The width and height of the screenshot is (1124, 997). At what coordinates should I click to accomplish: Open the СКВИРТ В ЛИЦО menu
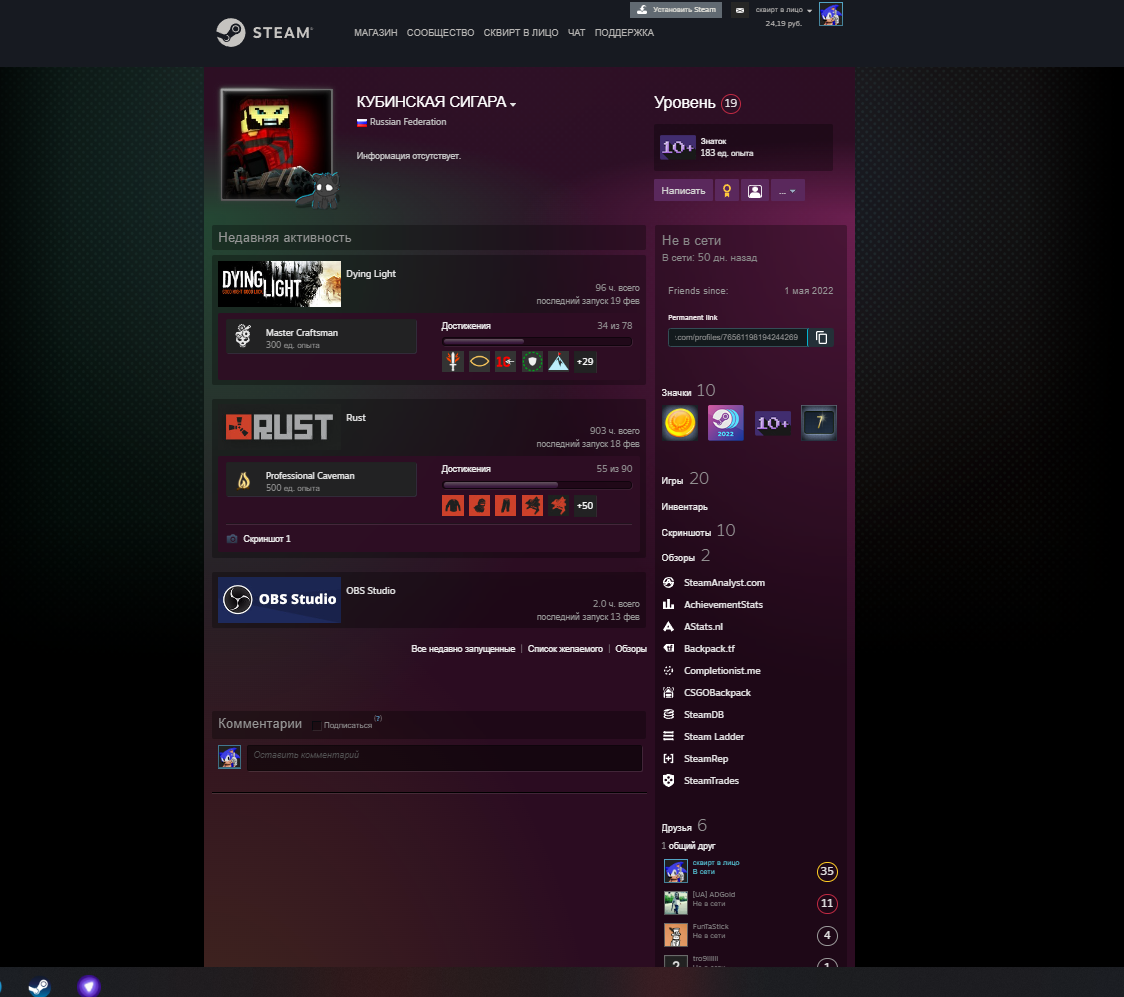pyautogui.click(x=520, y=33)
